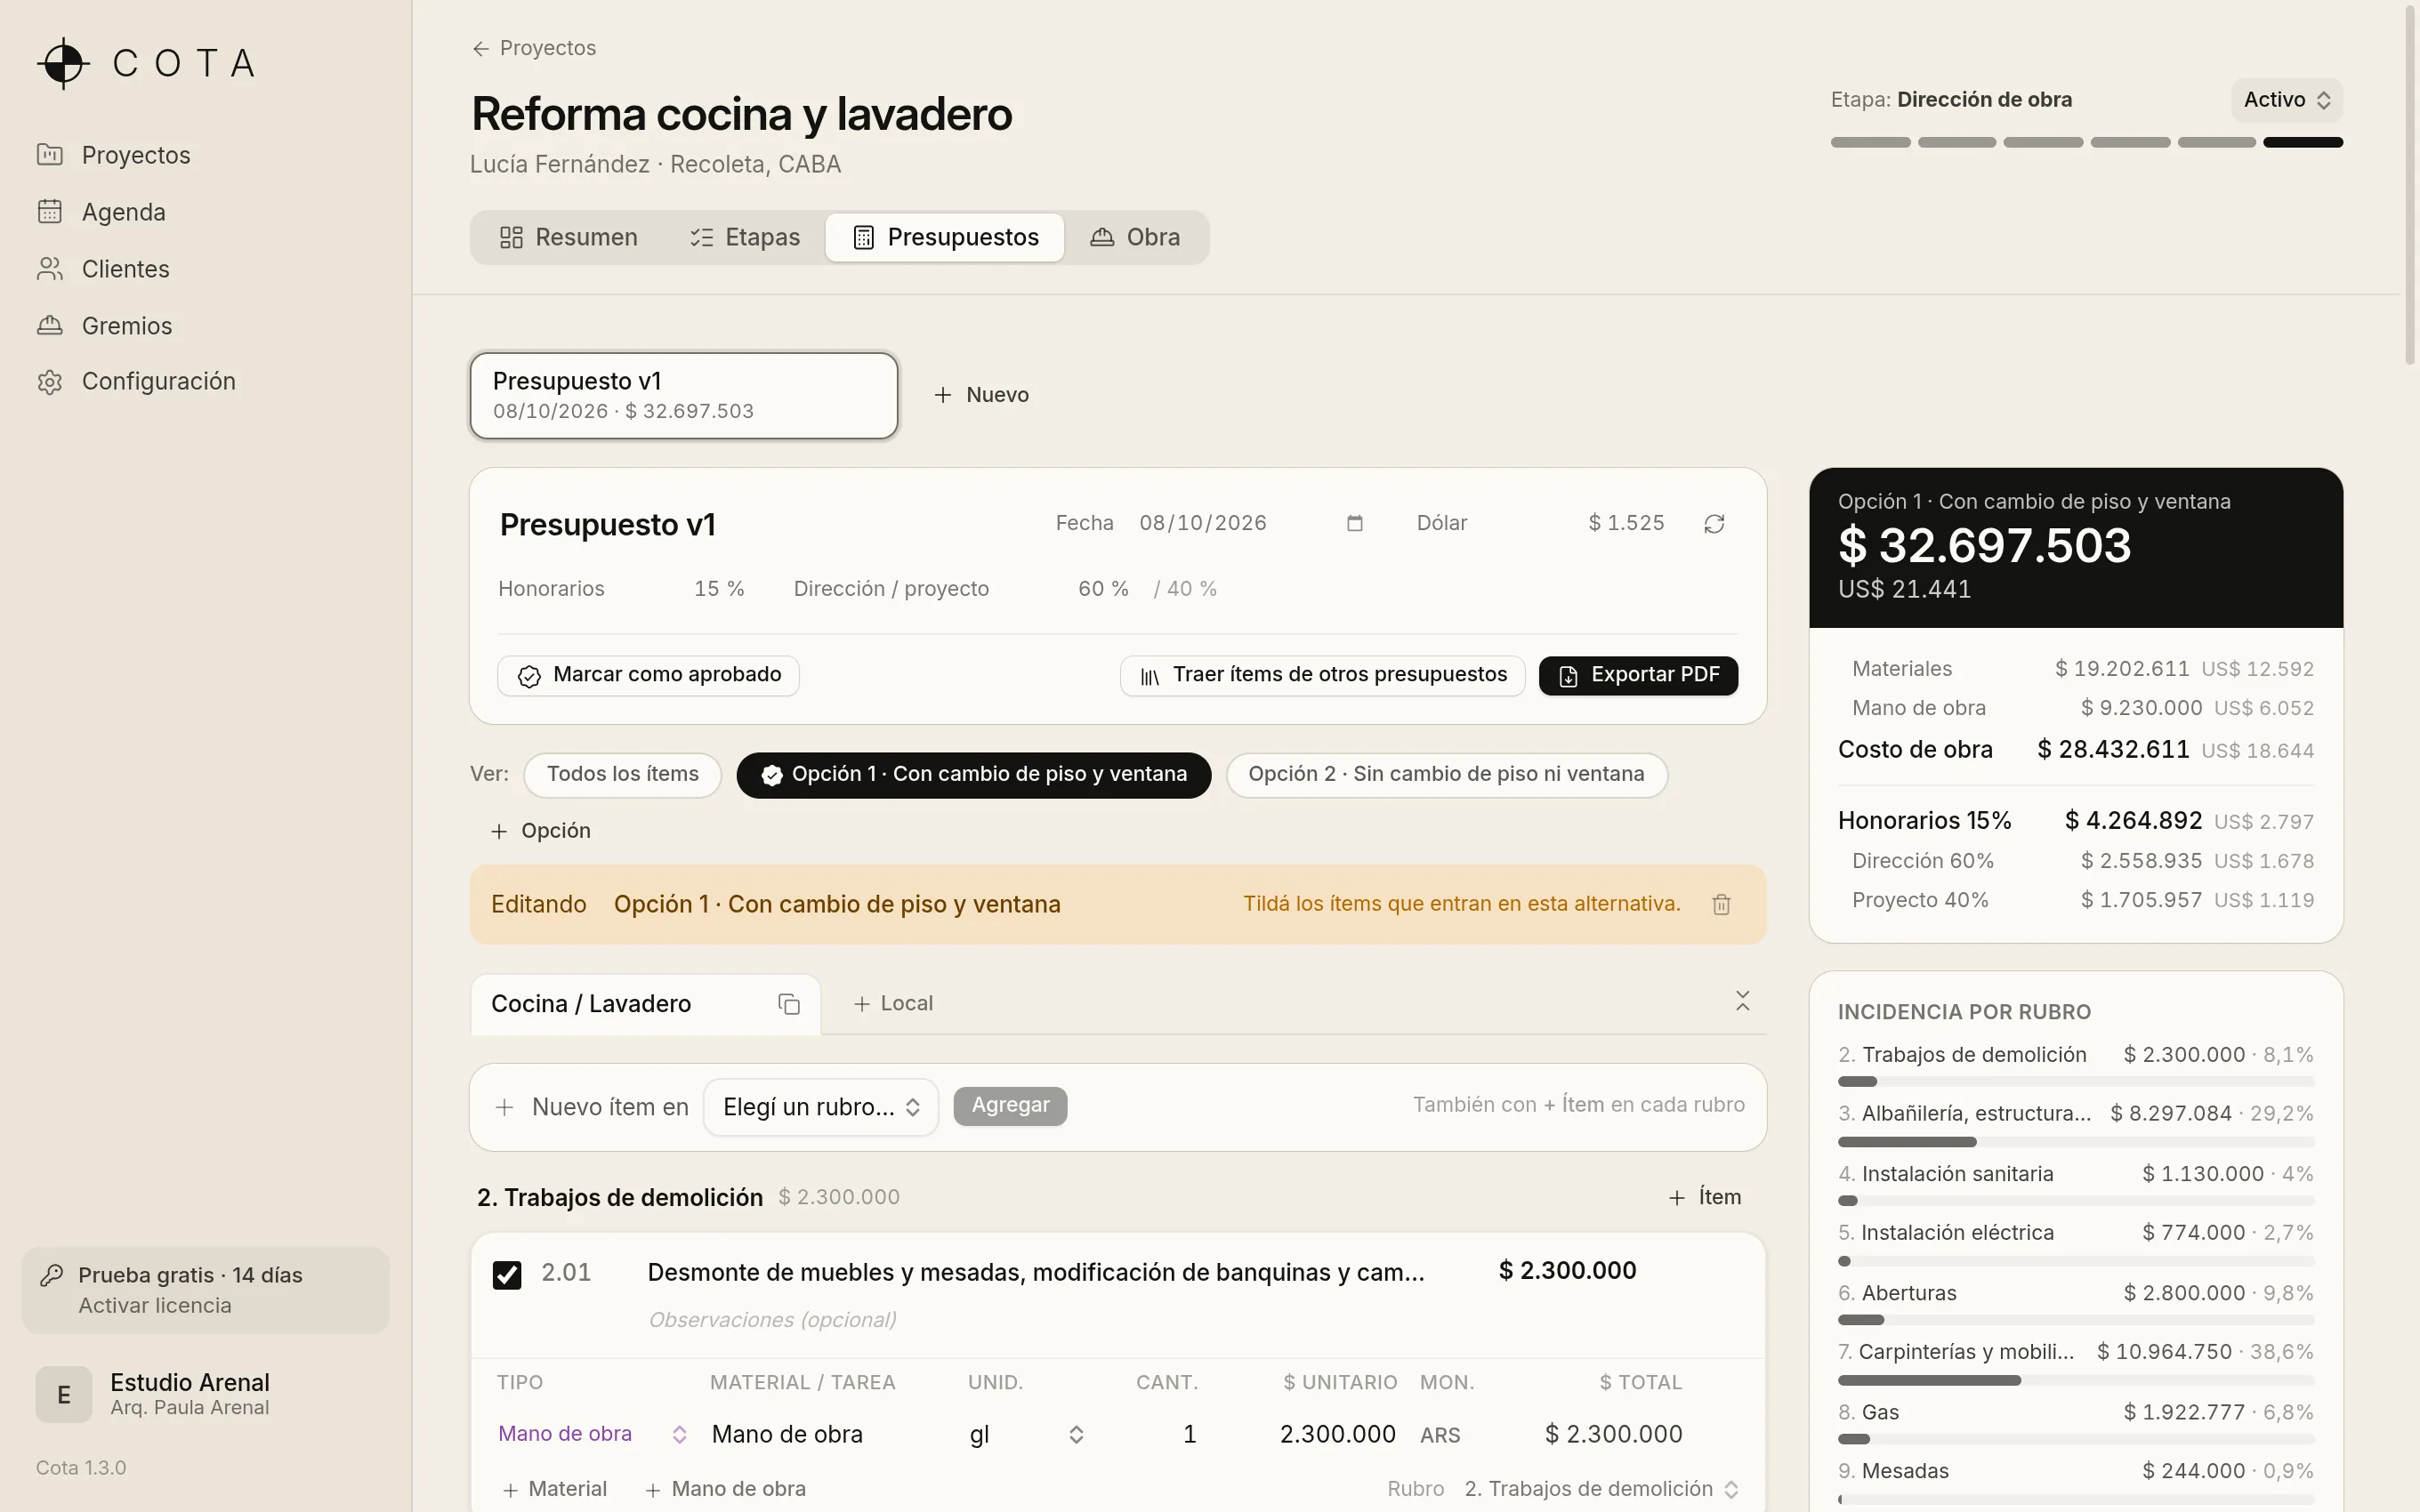This screenshot has width=2420, height=1512.
Task: Click the Estudio Arenal avatar
Action: (64, 1394)
